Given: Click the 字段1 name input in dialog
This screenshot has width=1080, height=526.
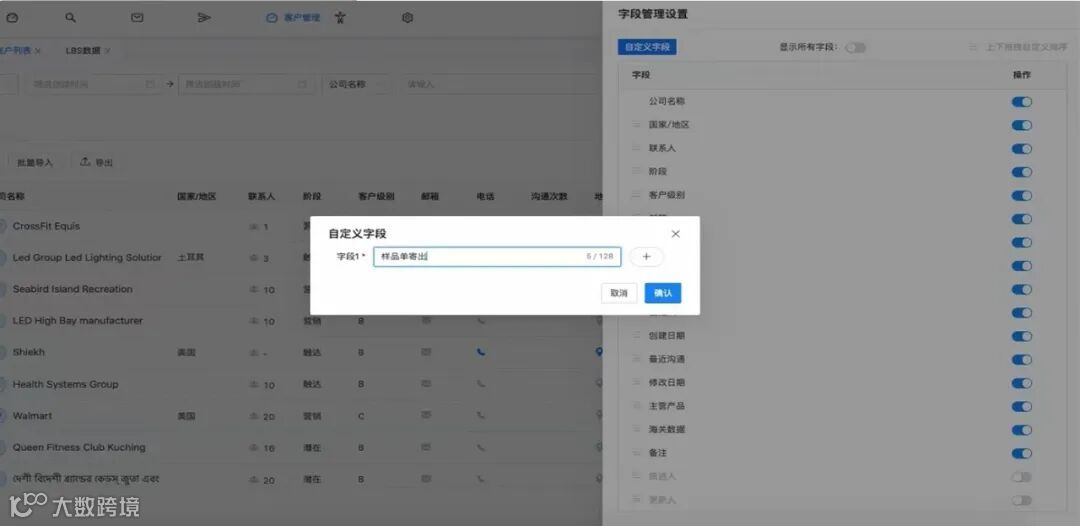Looking at the screenshot, I should [497, 257].
